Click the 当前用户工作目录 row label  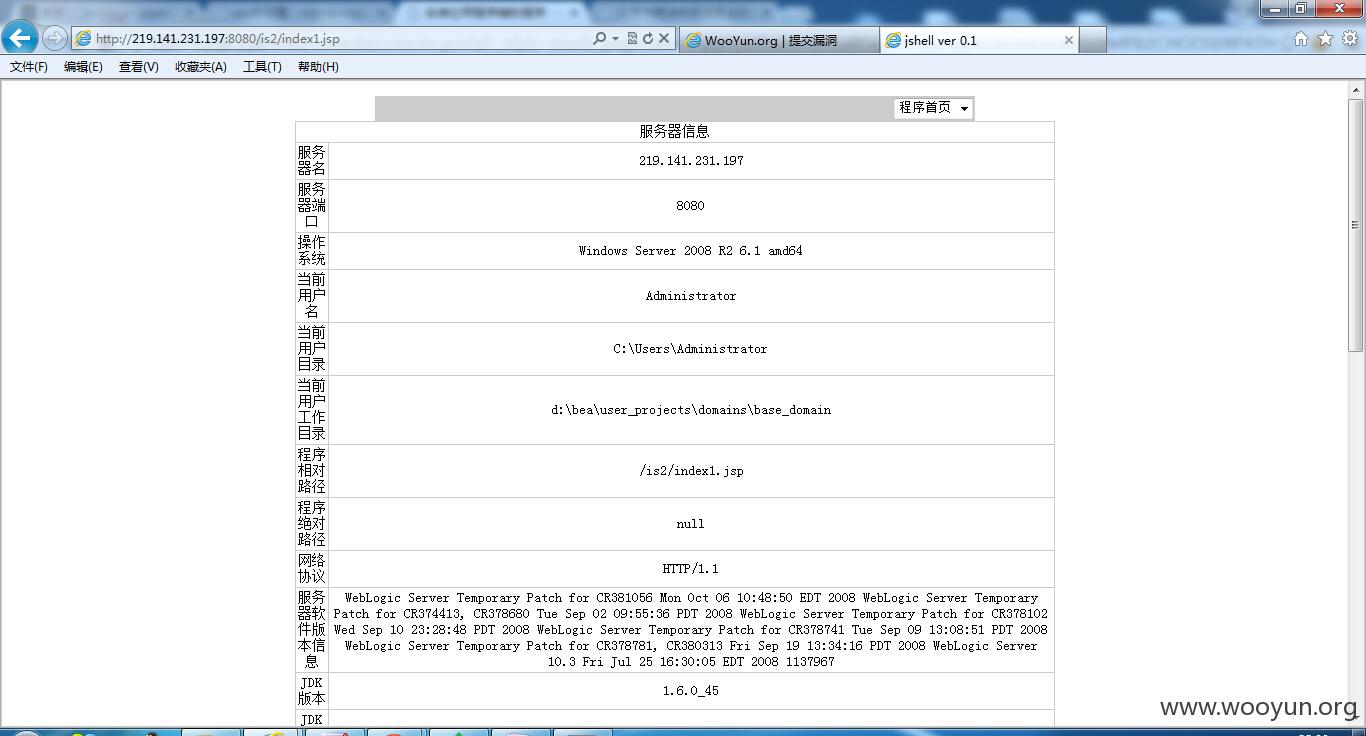click(312, 410)
